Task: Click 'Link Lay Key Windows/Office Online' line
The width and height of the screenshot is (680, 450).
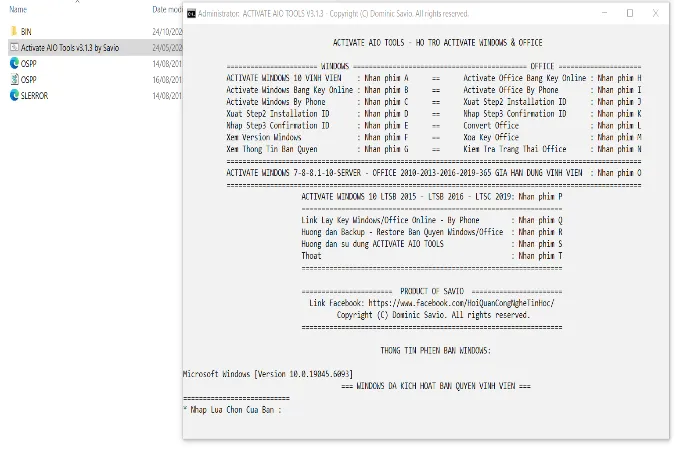Action: (x=432, y=220)
